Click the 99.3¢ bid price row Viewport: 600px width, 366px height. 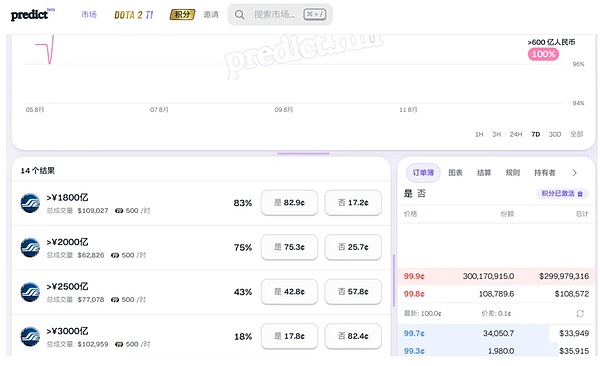tap(497, 350)
